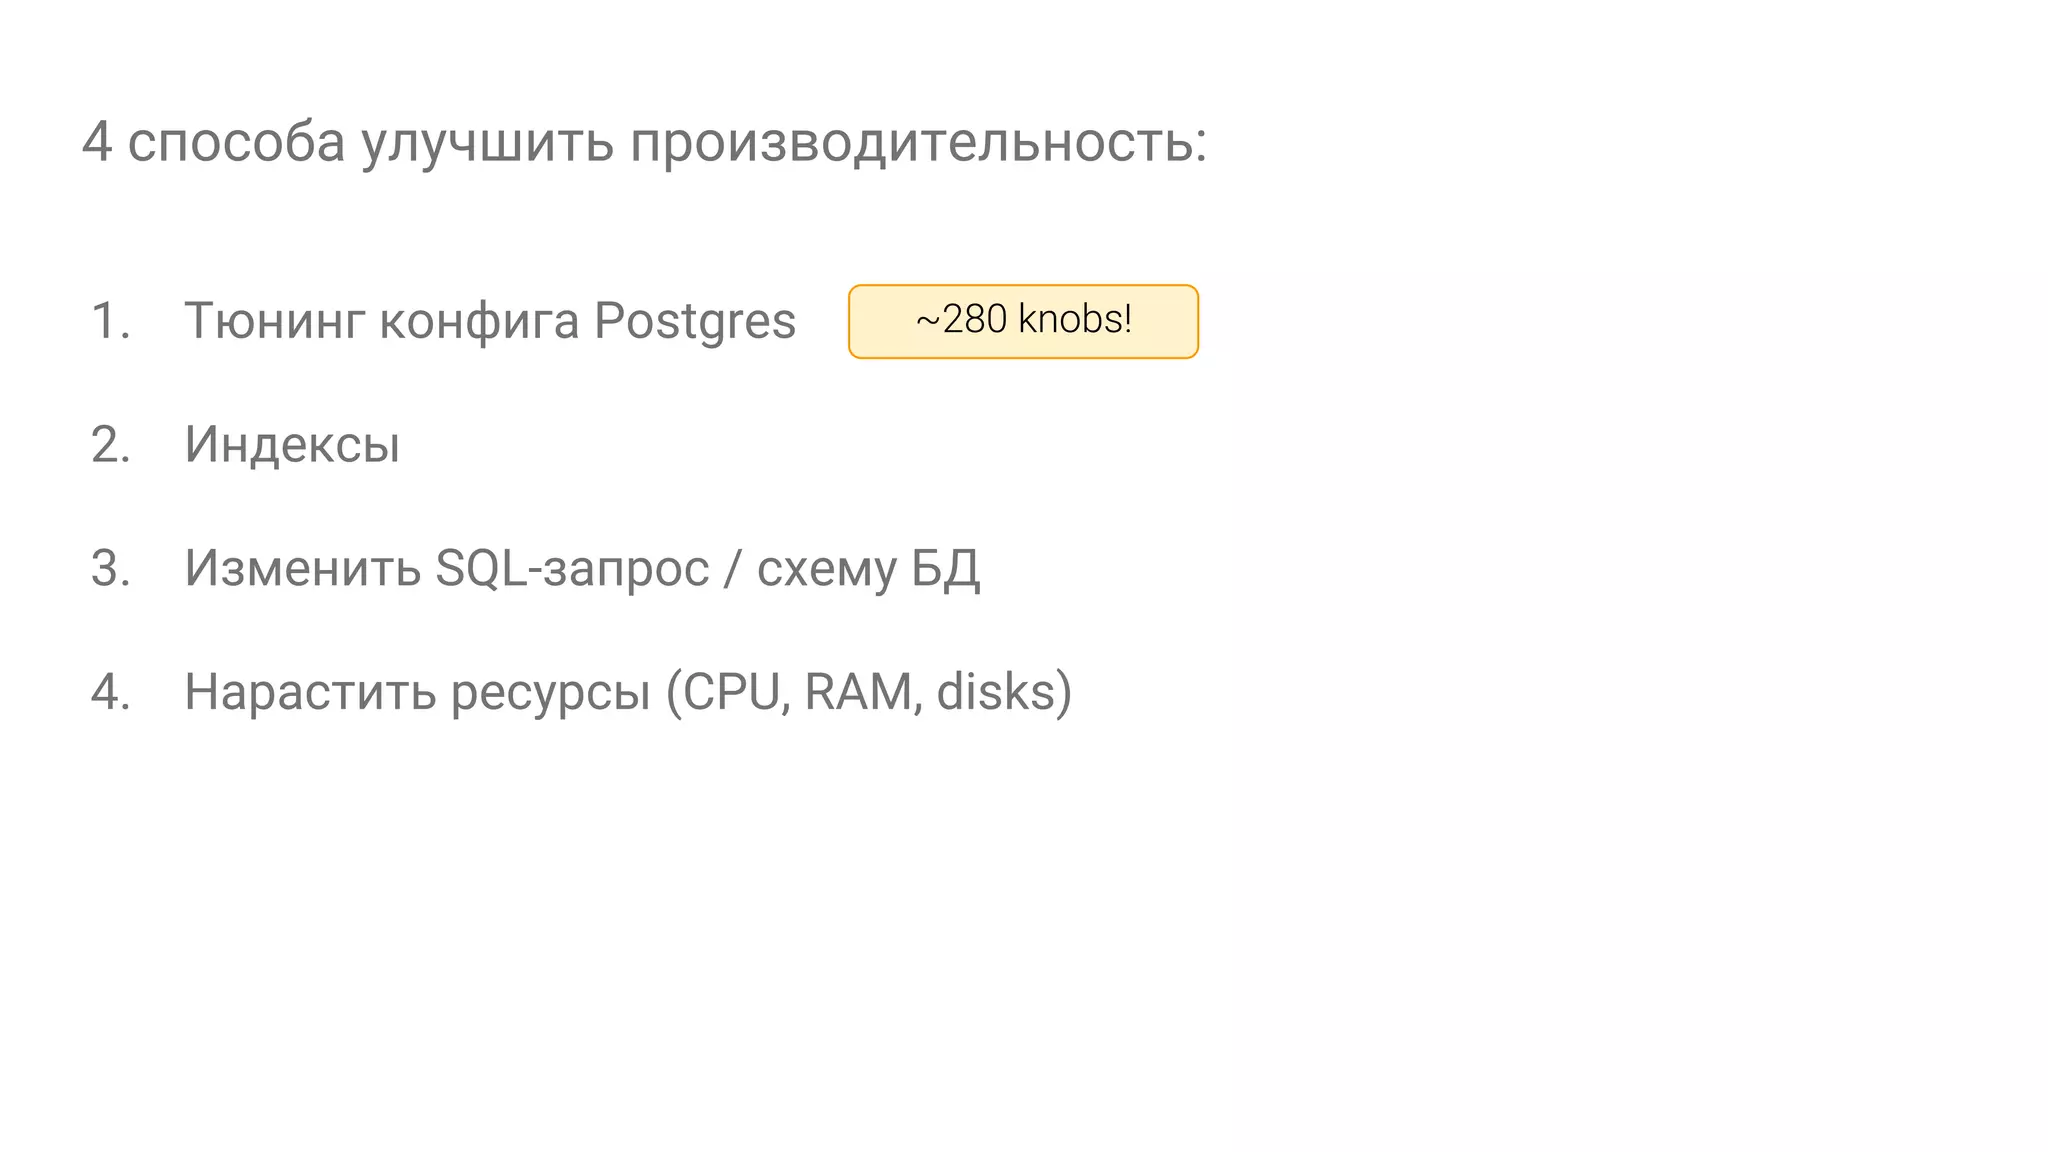The width and height of the screenshot is (2048, 1152).
Task: Click the word 'Изменить' in item three
Action: 302,568
